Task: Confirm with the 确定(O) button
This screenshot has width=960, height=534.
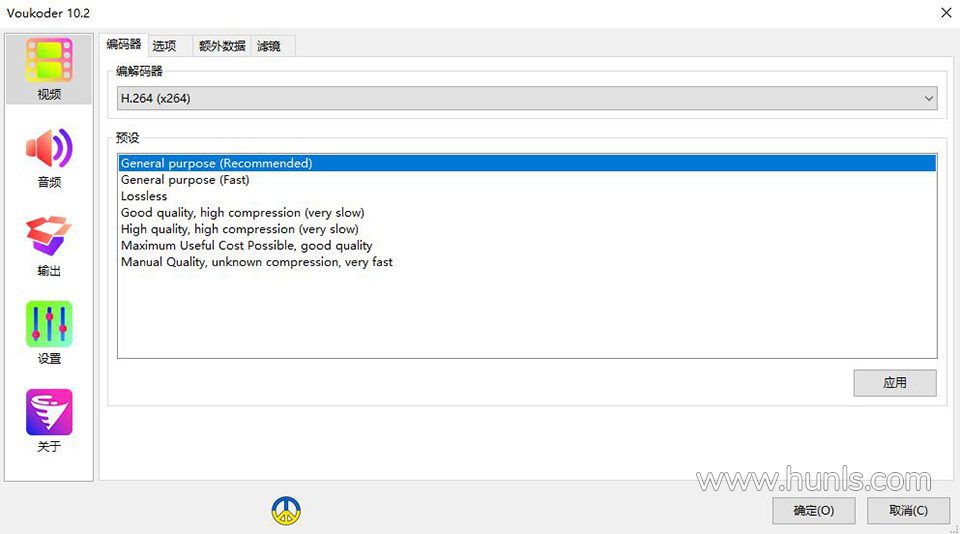Action: coord(814,511)
